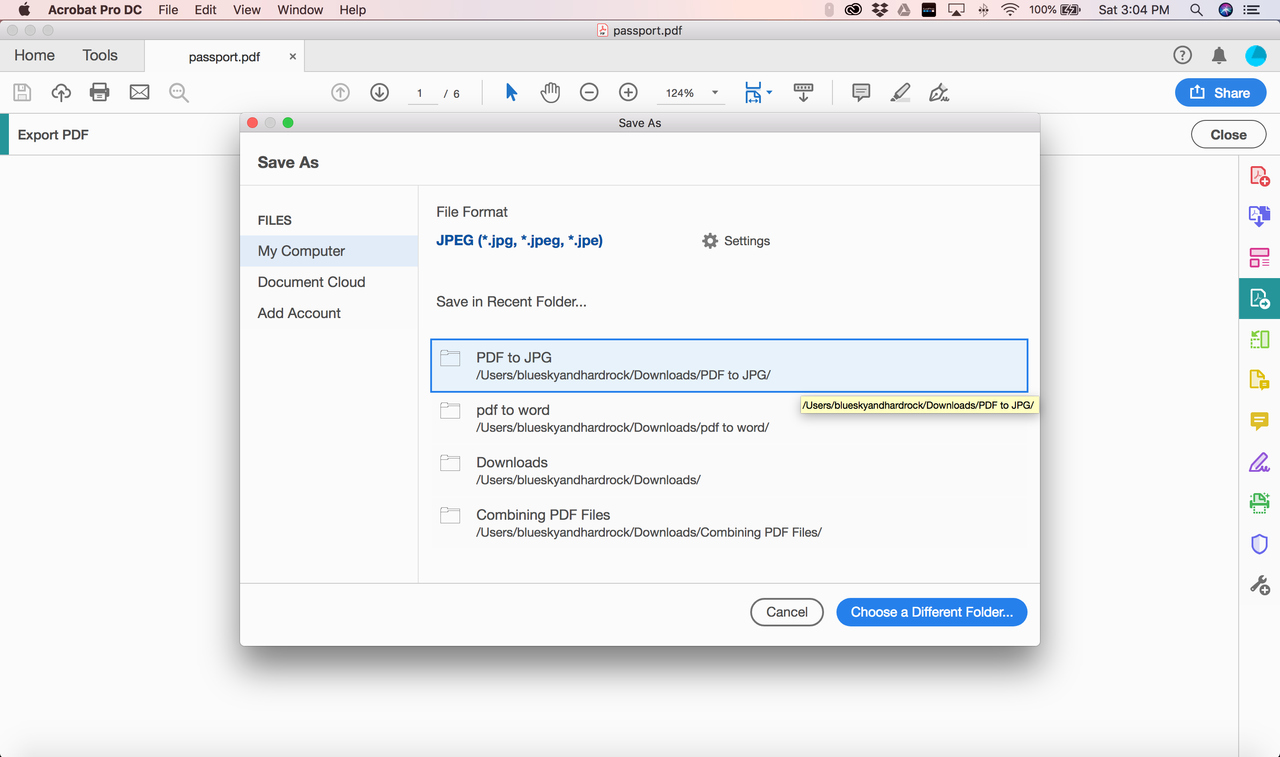Open the user profile avatar
Image resolution: width=1280 pixels, height=757 pixels.
coord(1256,56)
